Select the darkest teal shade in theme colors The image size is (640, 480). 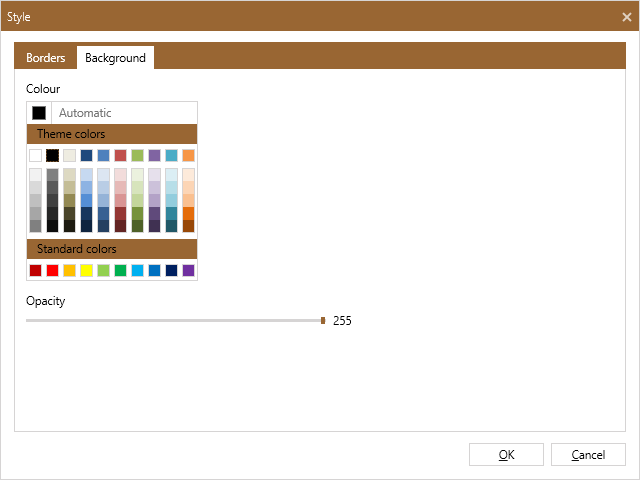coord(171,226)
